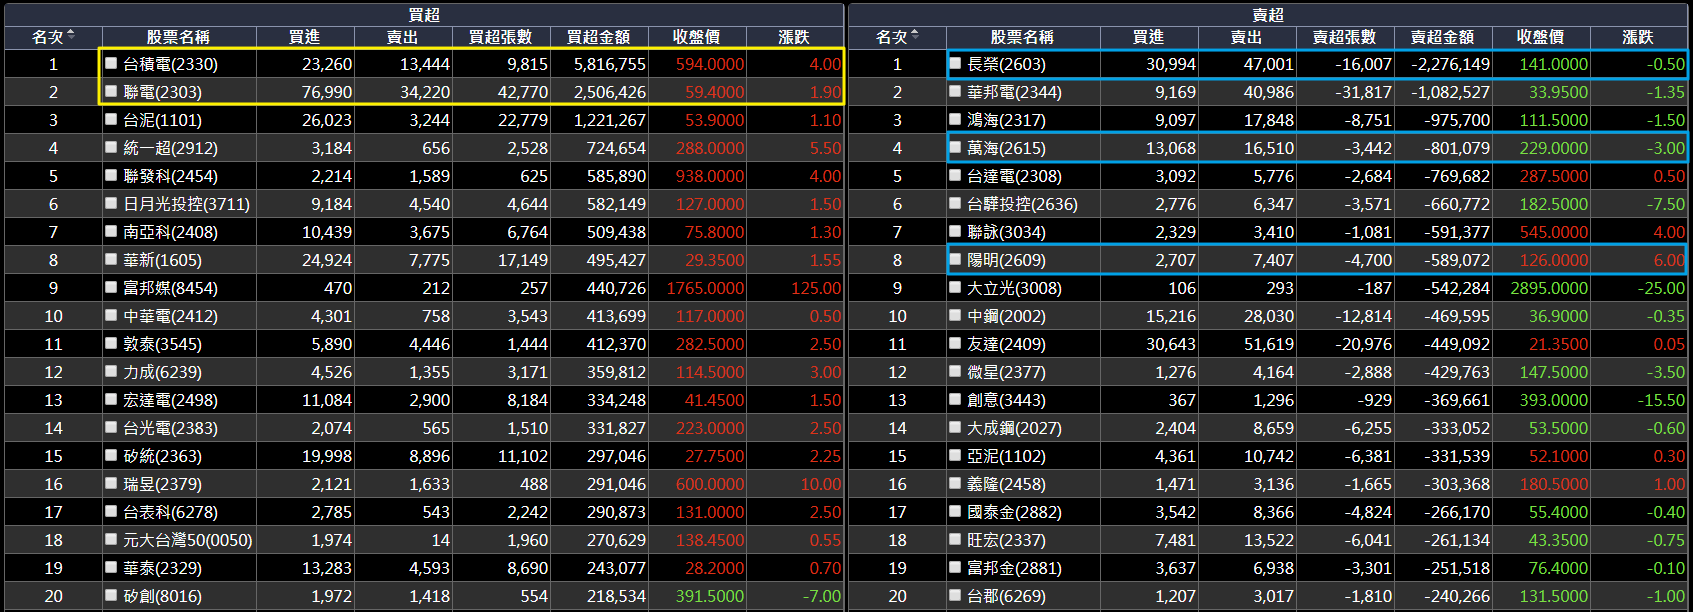Screen dimensions: 1693x612
Task: Check the box beside 台郡(6269)
Action: (956, 595)
